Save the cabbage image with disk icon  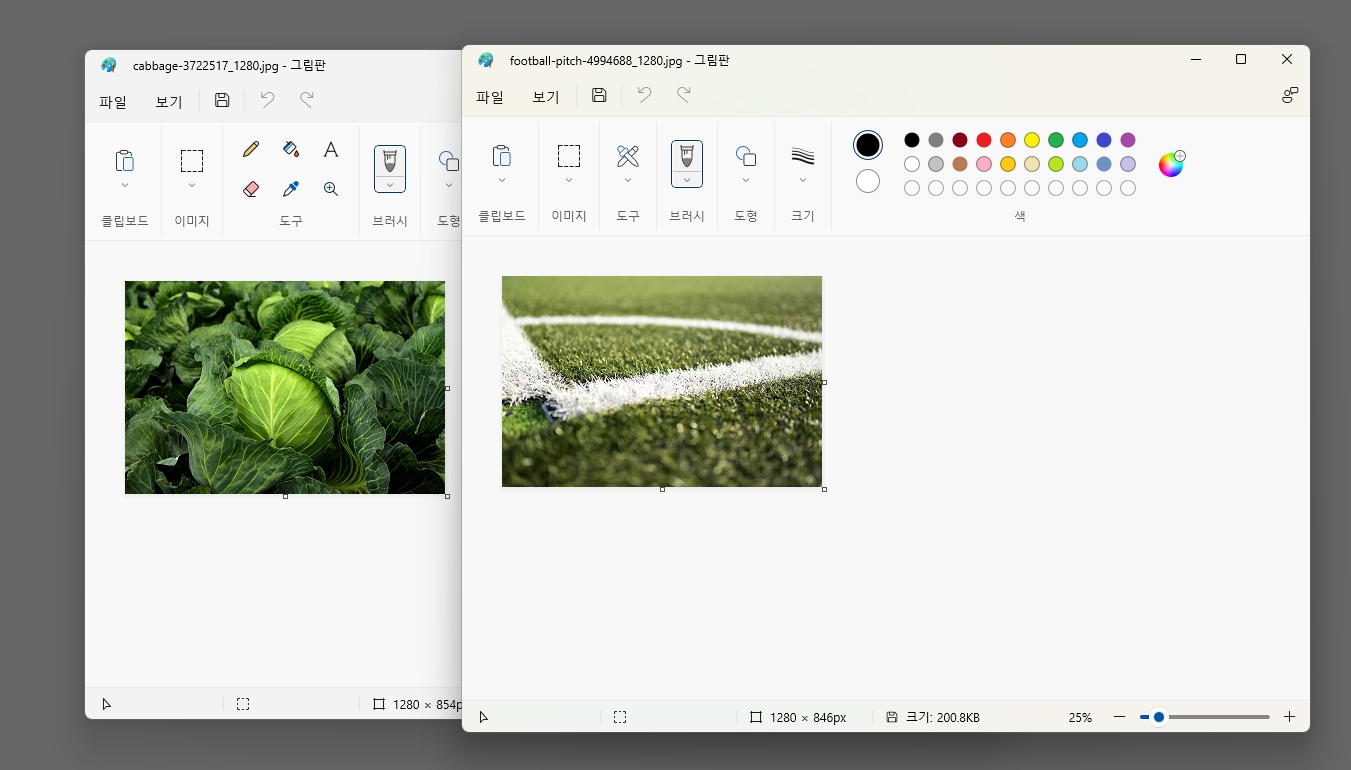[x=222, y=100]
